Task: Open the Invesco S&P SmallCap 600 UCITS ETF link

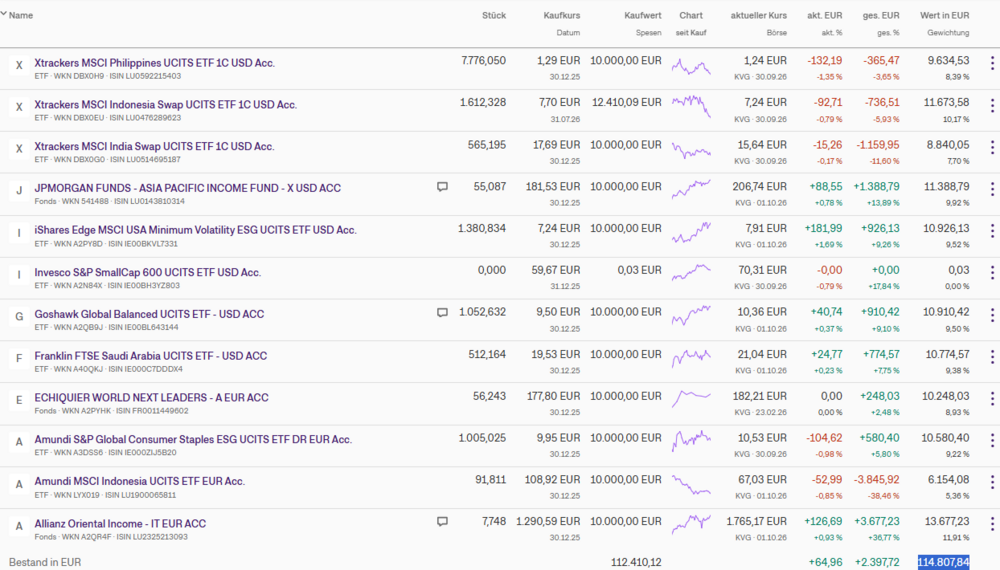Action: (147, 272)
